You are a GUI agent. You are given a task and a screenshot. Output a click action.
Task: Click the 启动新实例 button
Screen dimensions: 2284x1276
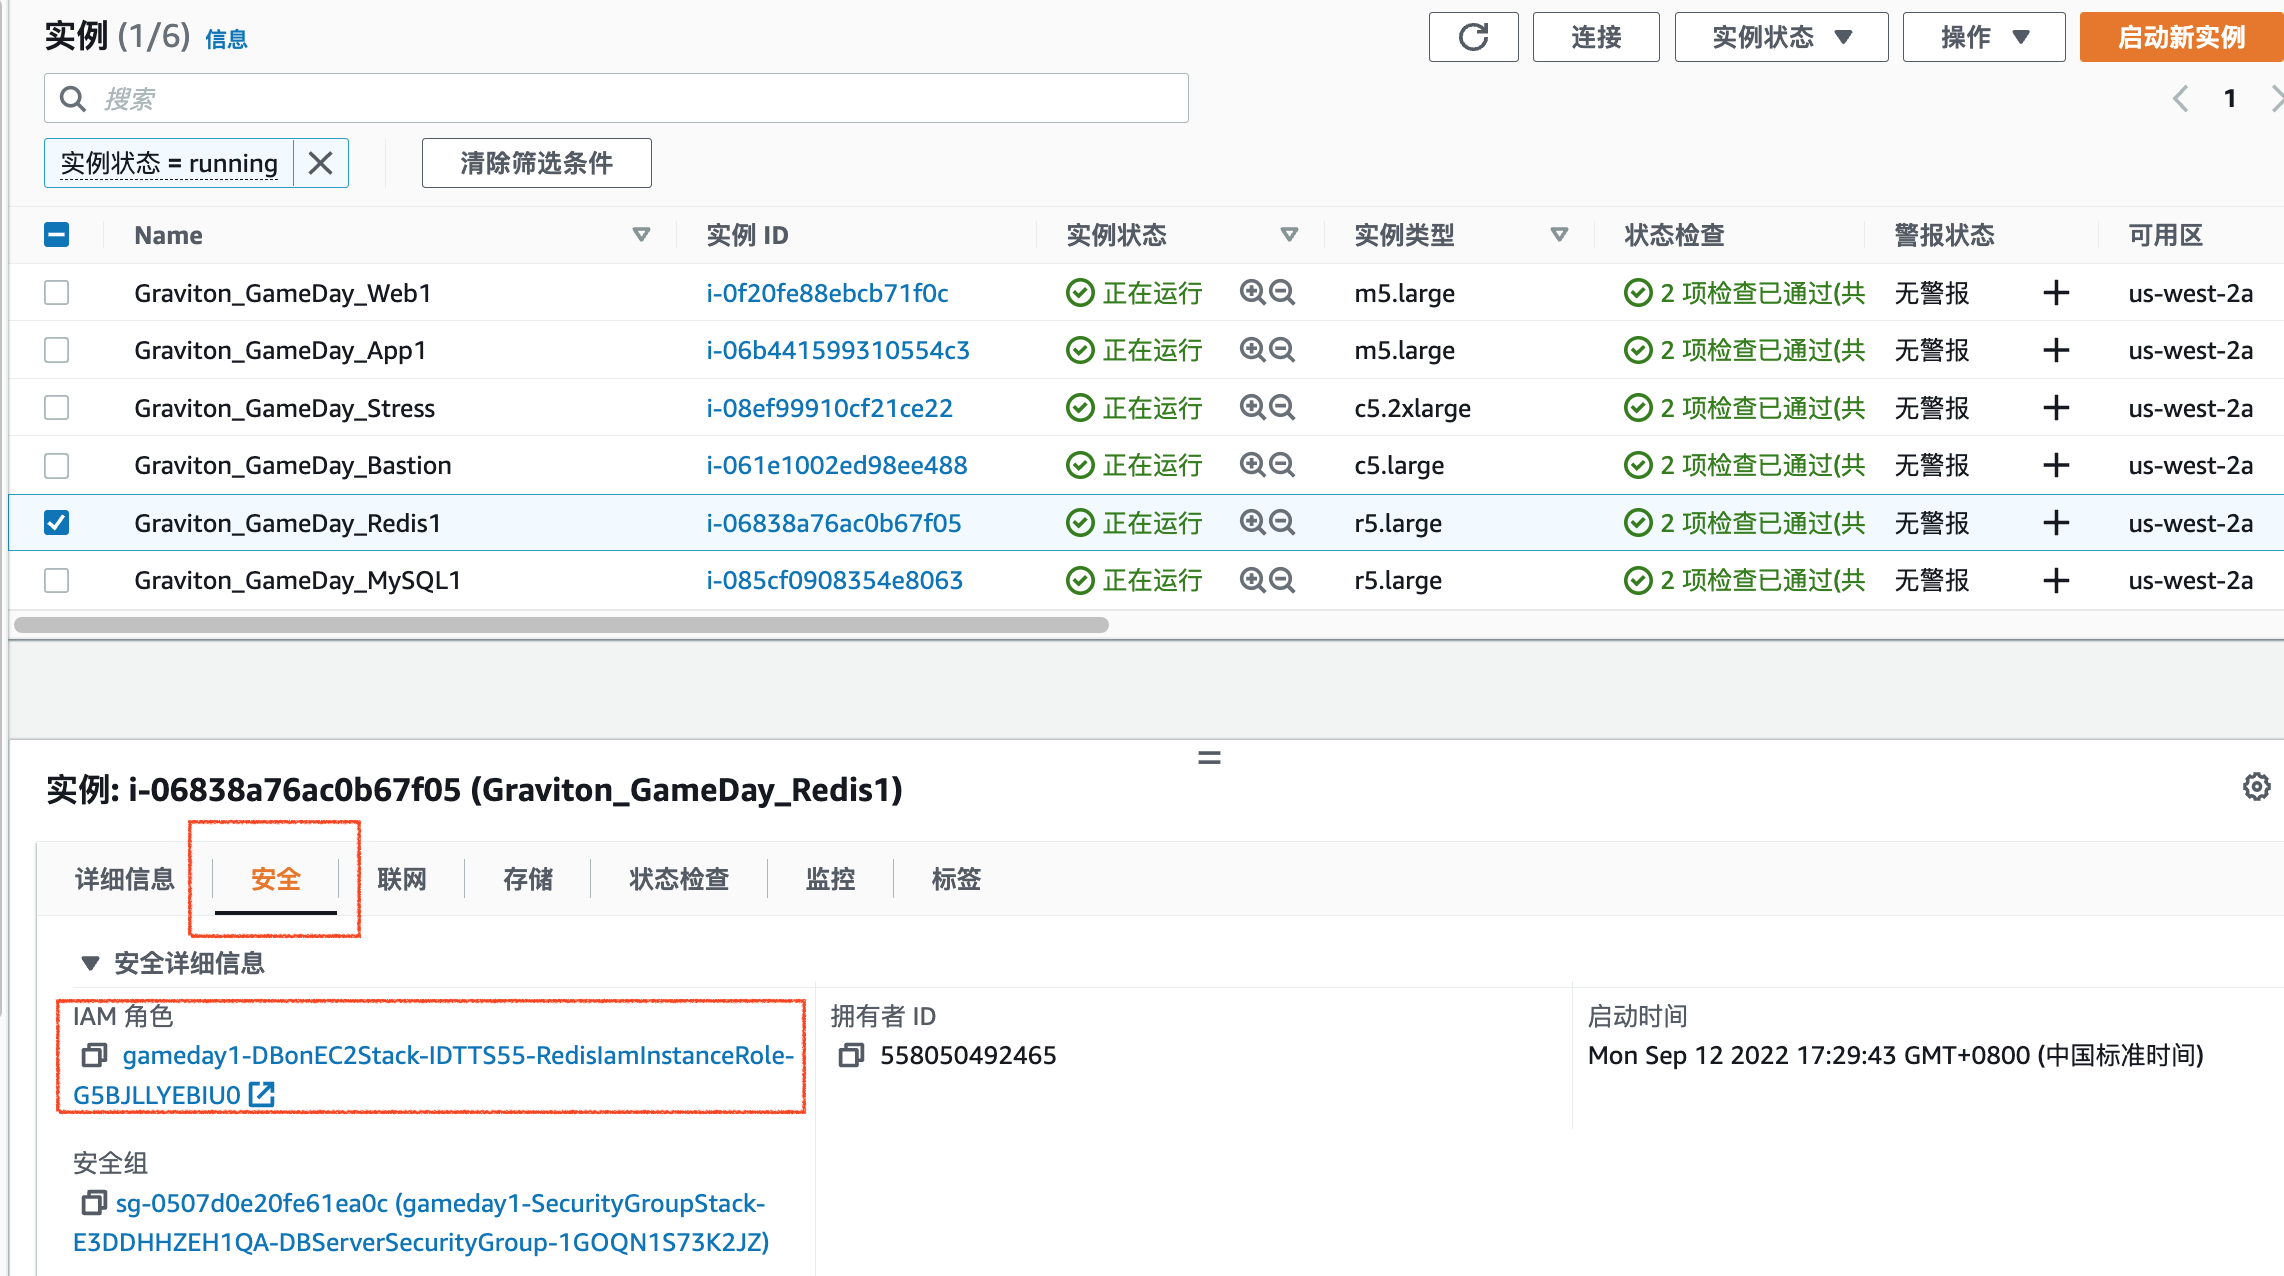pyautogui.click(x=2180, y=38)
